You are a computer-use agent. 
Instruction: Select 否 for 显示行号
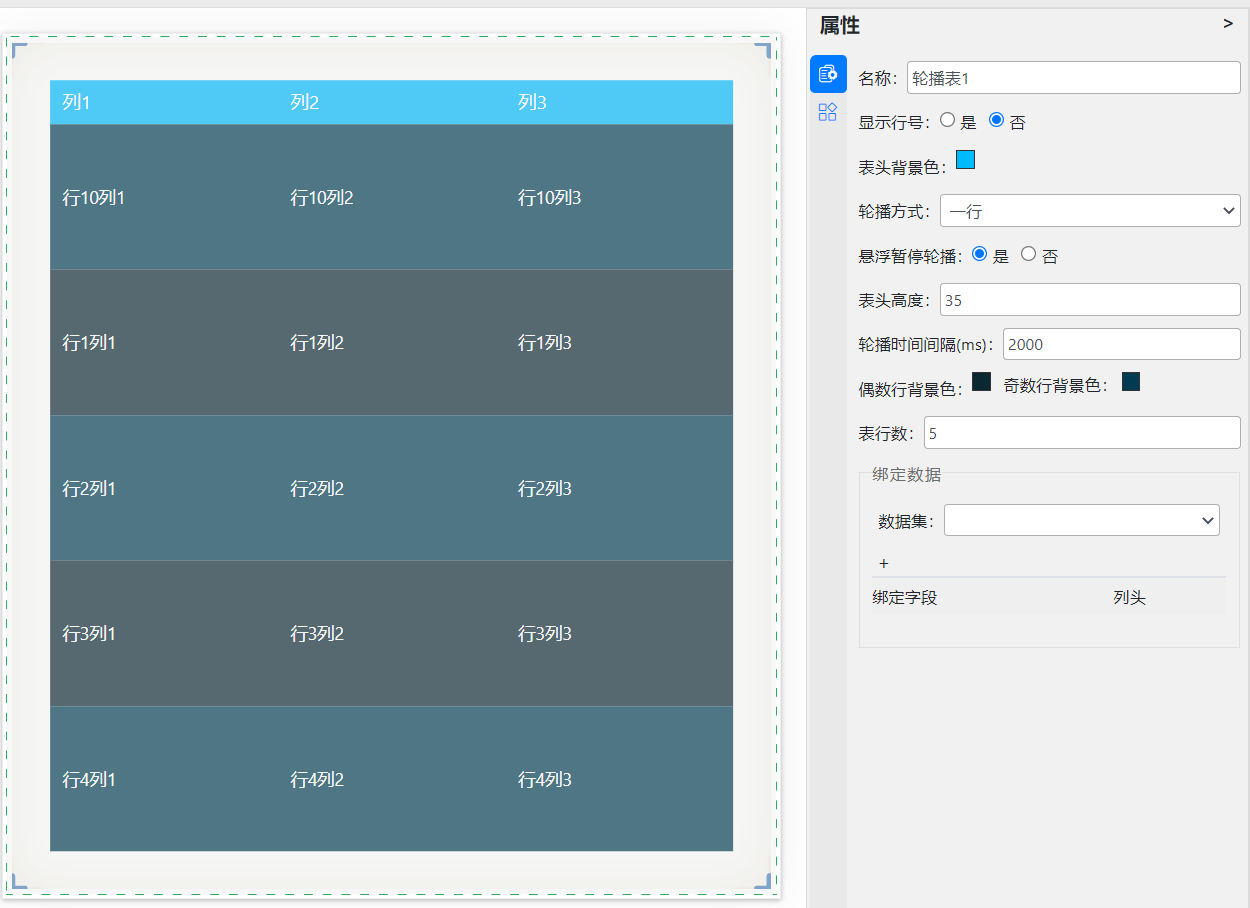996,119
